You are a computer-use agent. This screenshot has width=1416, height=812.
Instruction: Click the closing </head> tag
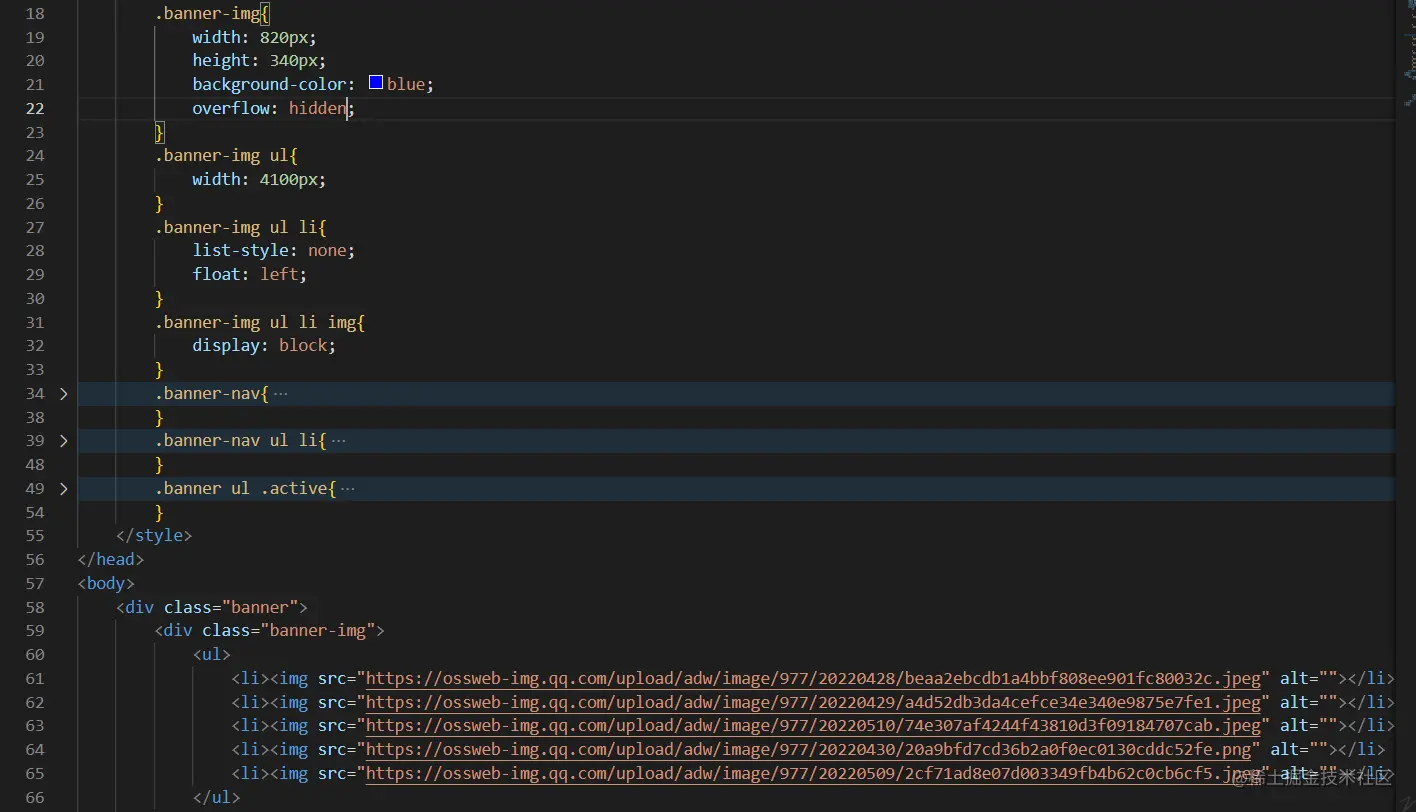[111, 560]
